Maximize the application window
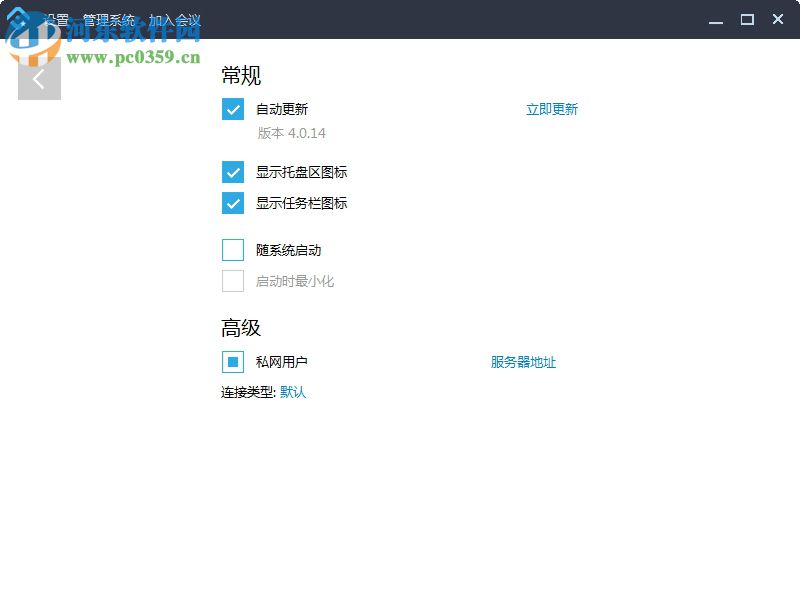 coord(746,19)
